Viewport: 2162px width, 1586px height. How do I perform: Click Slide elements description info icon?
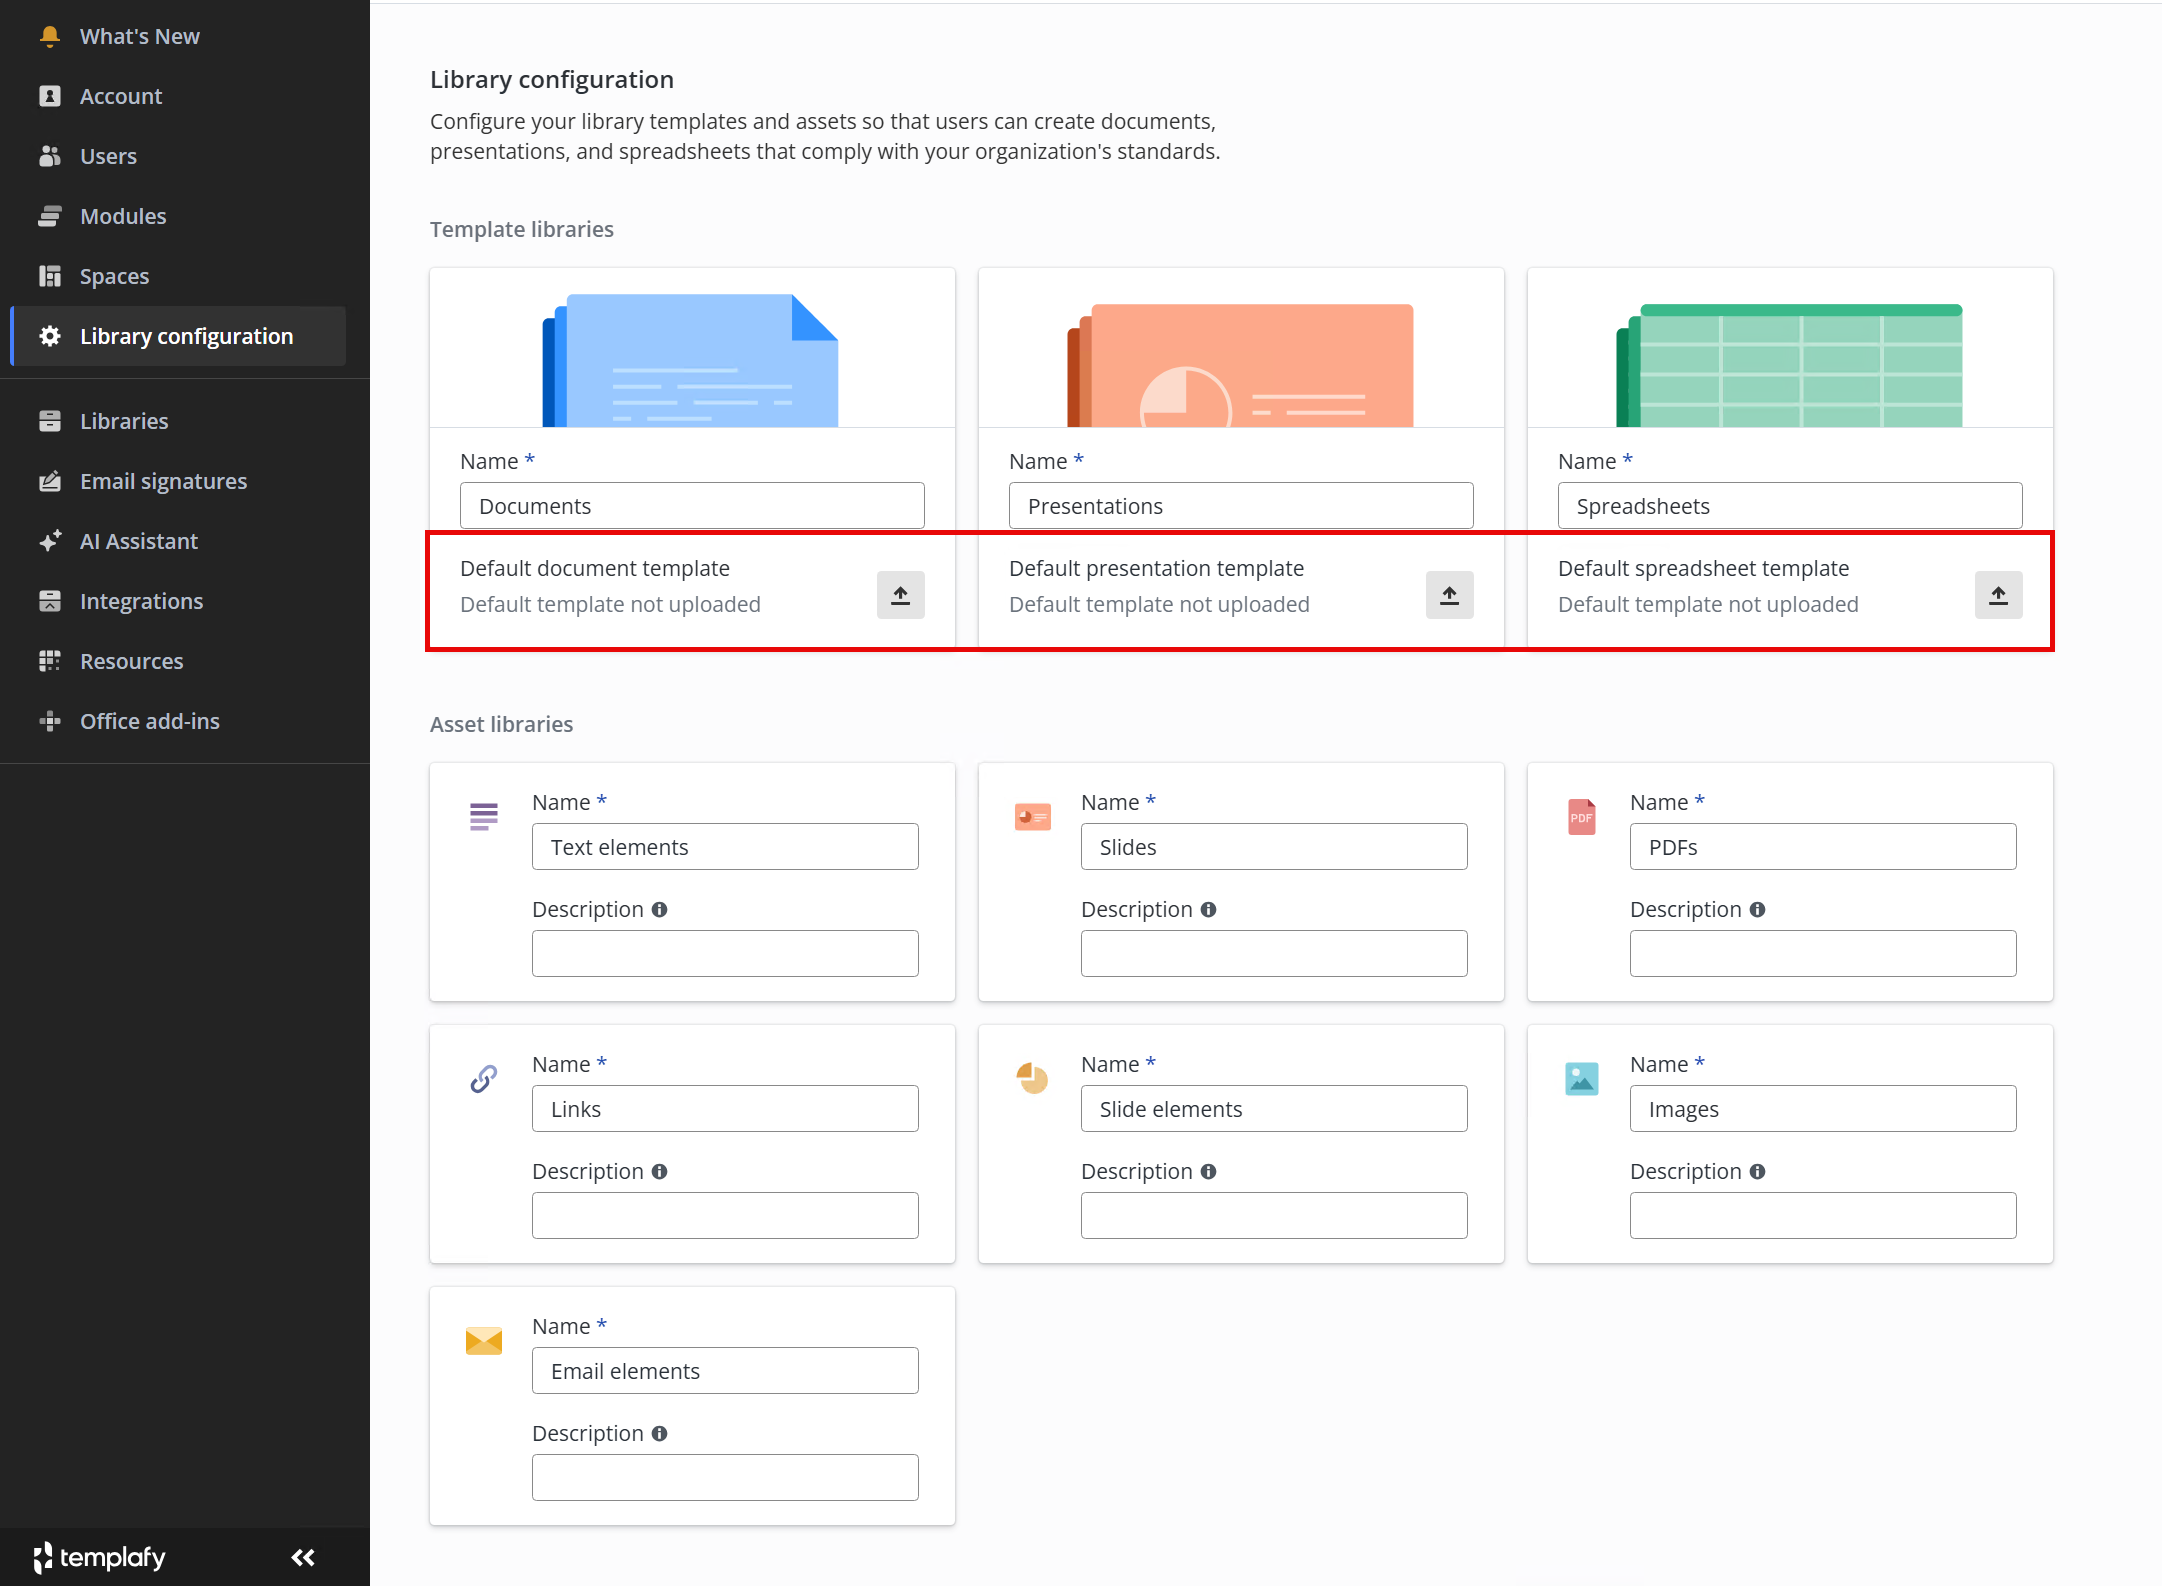1208,1172
